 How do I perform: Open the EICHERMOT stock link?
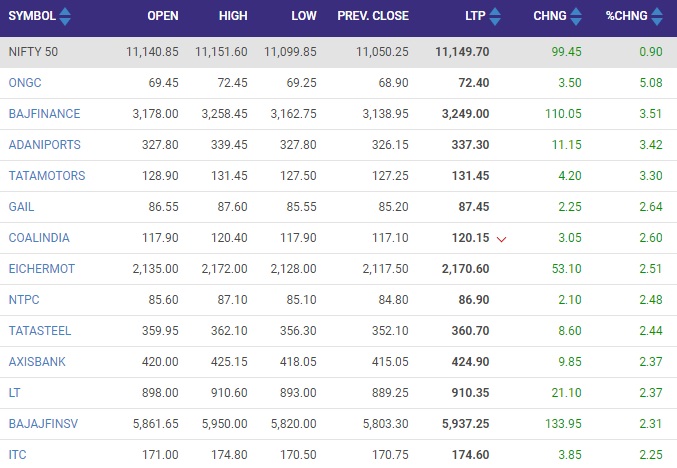point(42,269)
